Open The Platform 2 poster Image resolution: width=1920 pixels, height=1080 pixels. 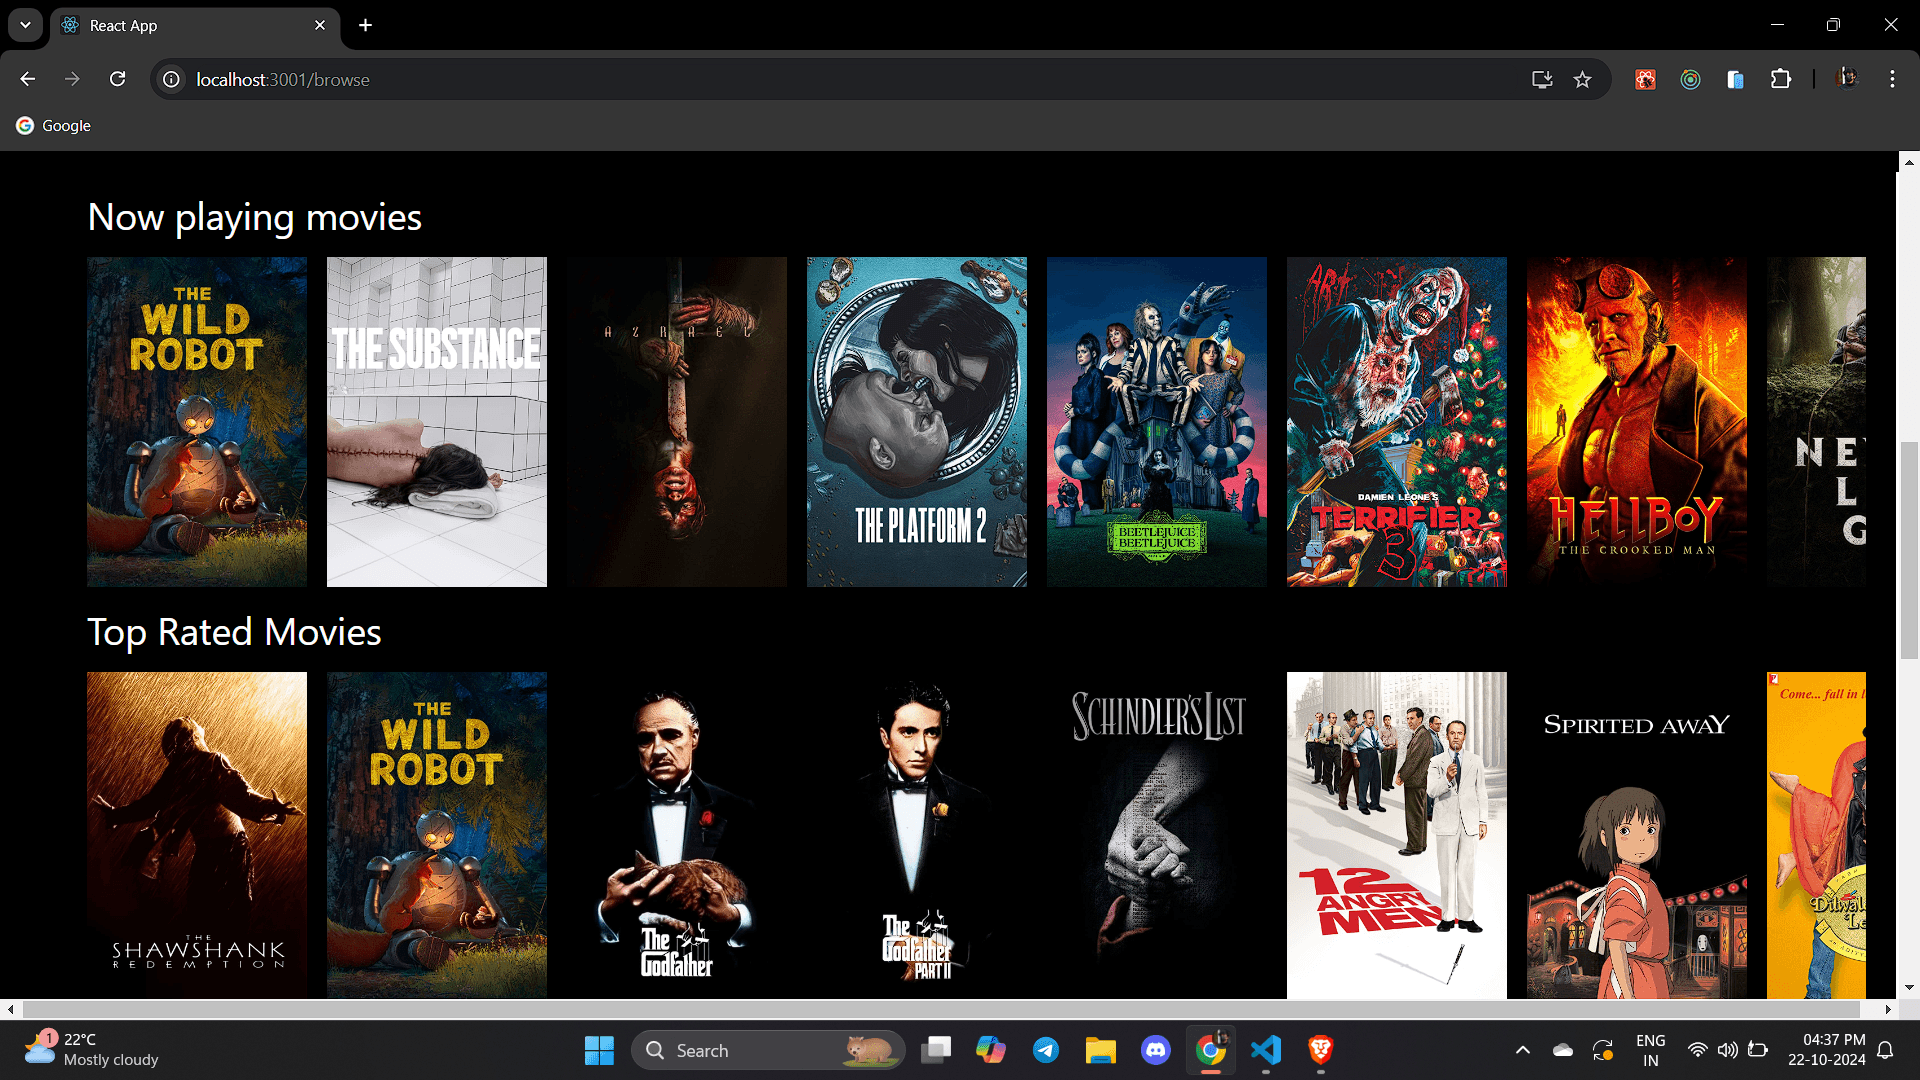pos(917,422)
